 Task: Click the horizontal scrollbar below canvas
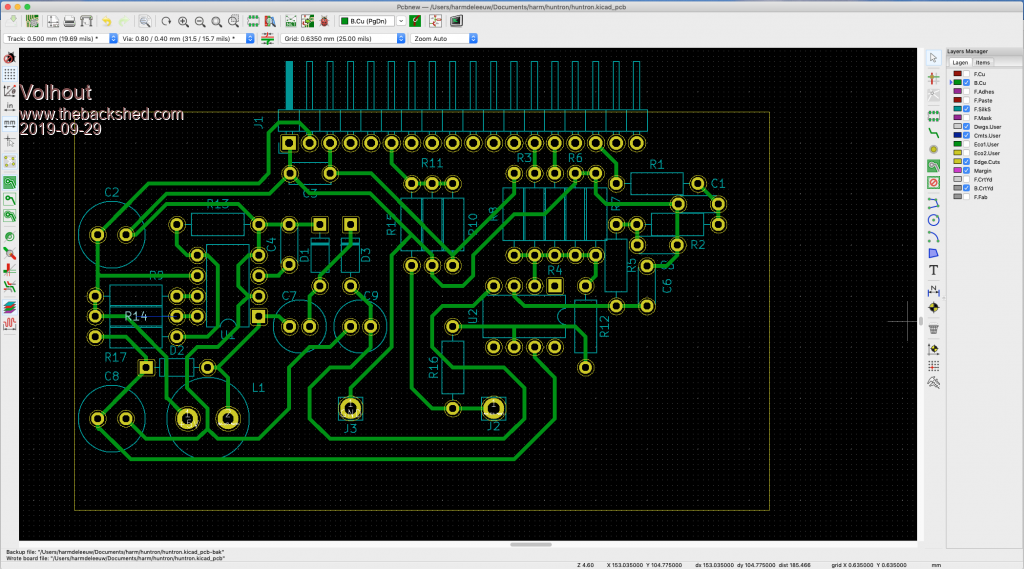pos(531,545)
